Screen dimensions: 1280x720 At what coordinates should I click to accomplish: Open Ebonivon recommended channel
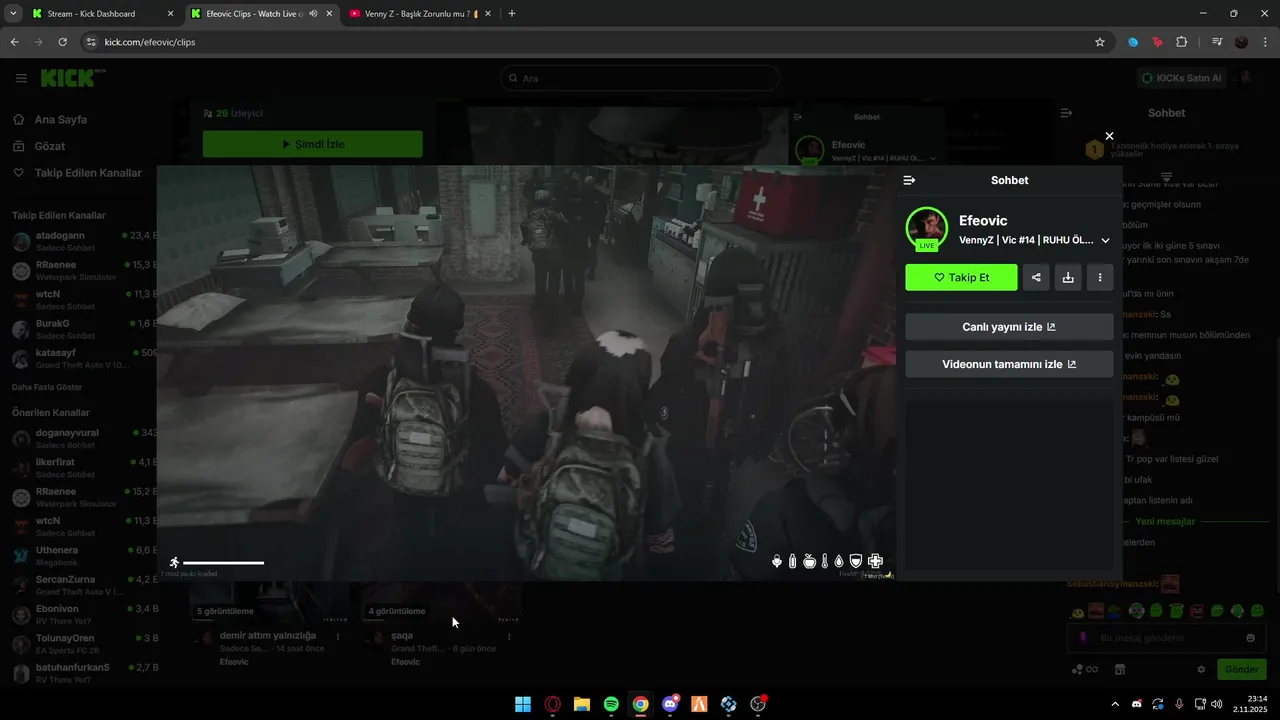pos(84,614)
